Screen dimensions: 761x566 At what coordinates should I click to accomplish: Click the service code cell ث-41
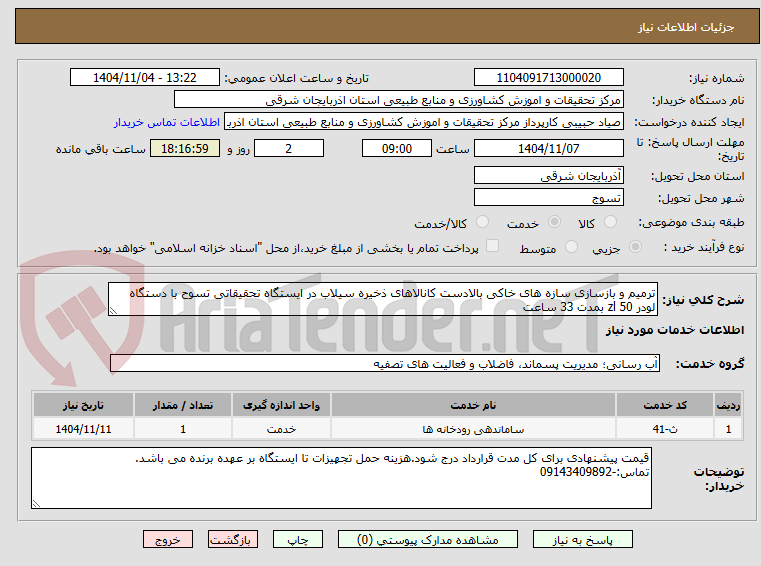click(665, 429)
